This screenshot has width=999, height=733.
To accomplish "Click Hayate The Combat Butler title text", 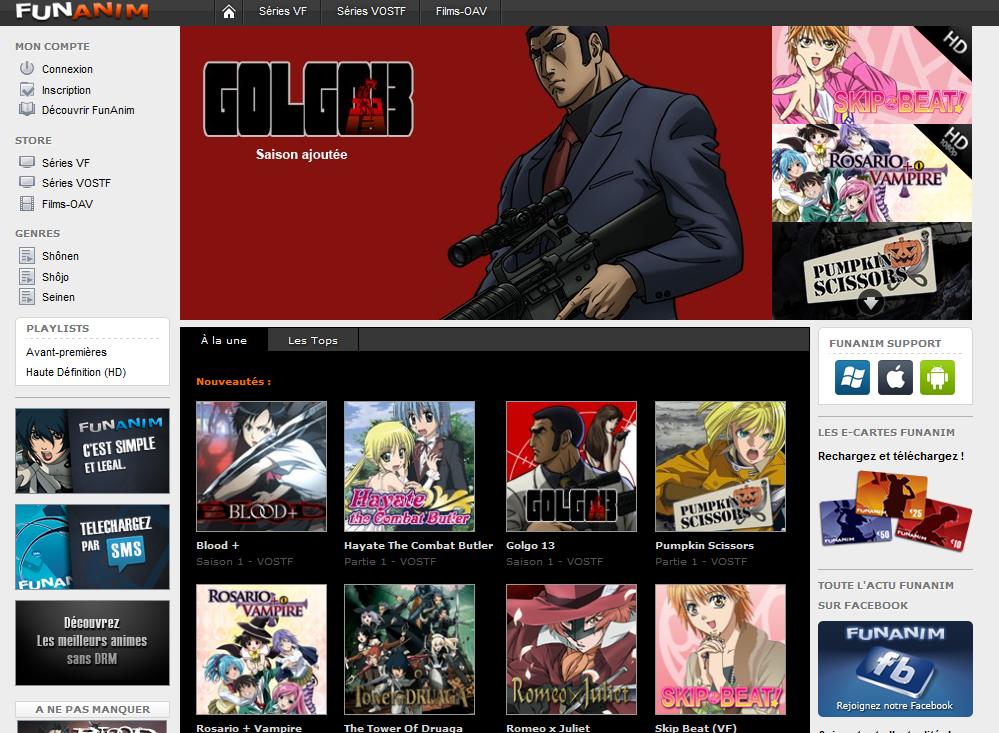I will [x=418, y=546].
